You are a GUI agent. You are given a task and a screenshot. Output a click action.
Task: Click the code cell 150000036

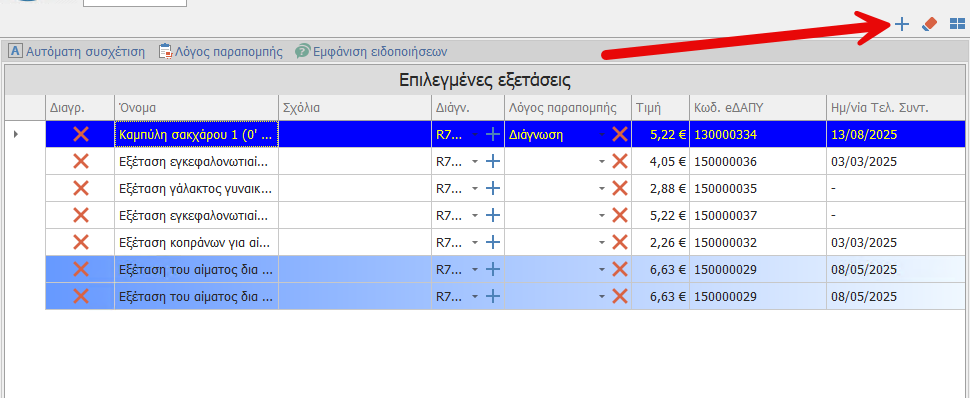coord(758,162)
